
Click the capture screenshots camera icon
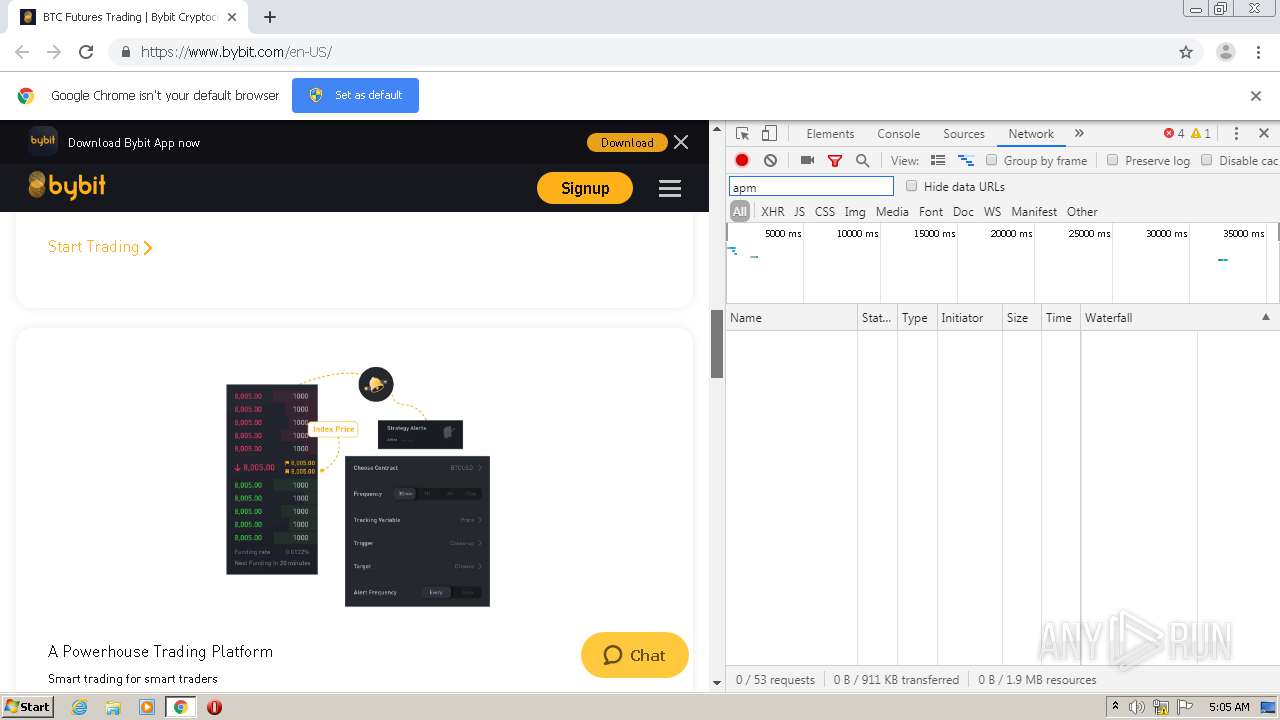(x=807, y=160)
